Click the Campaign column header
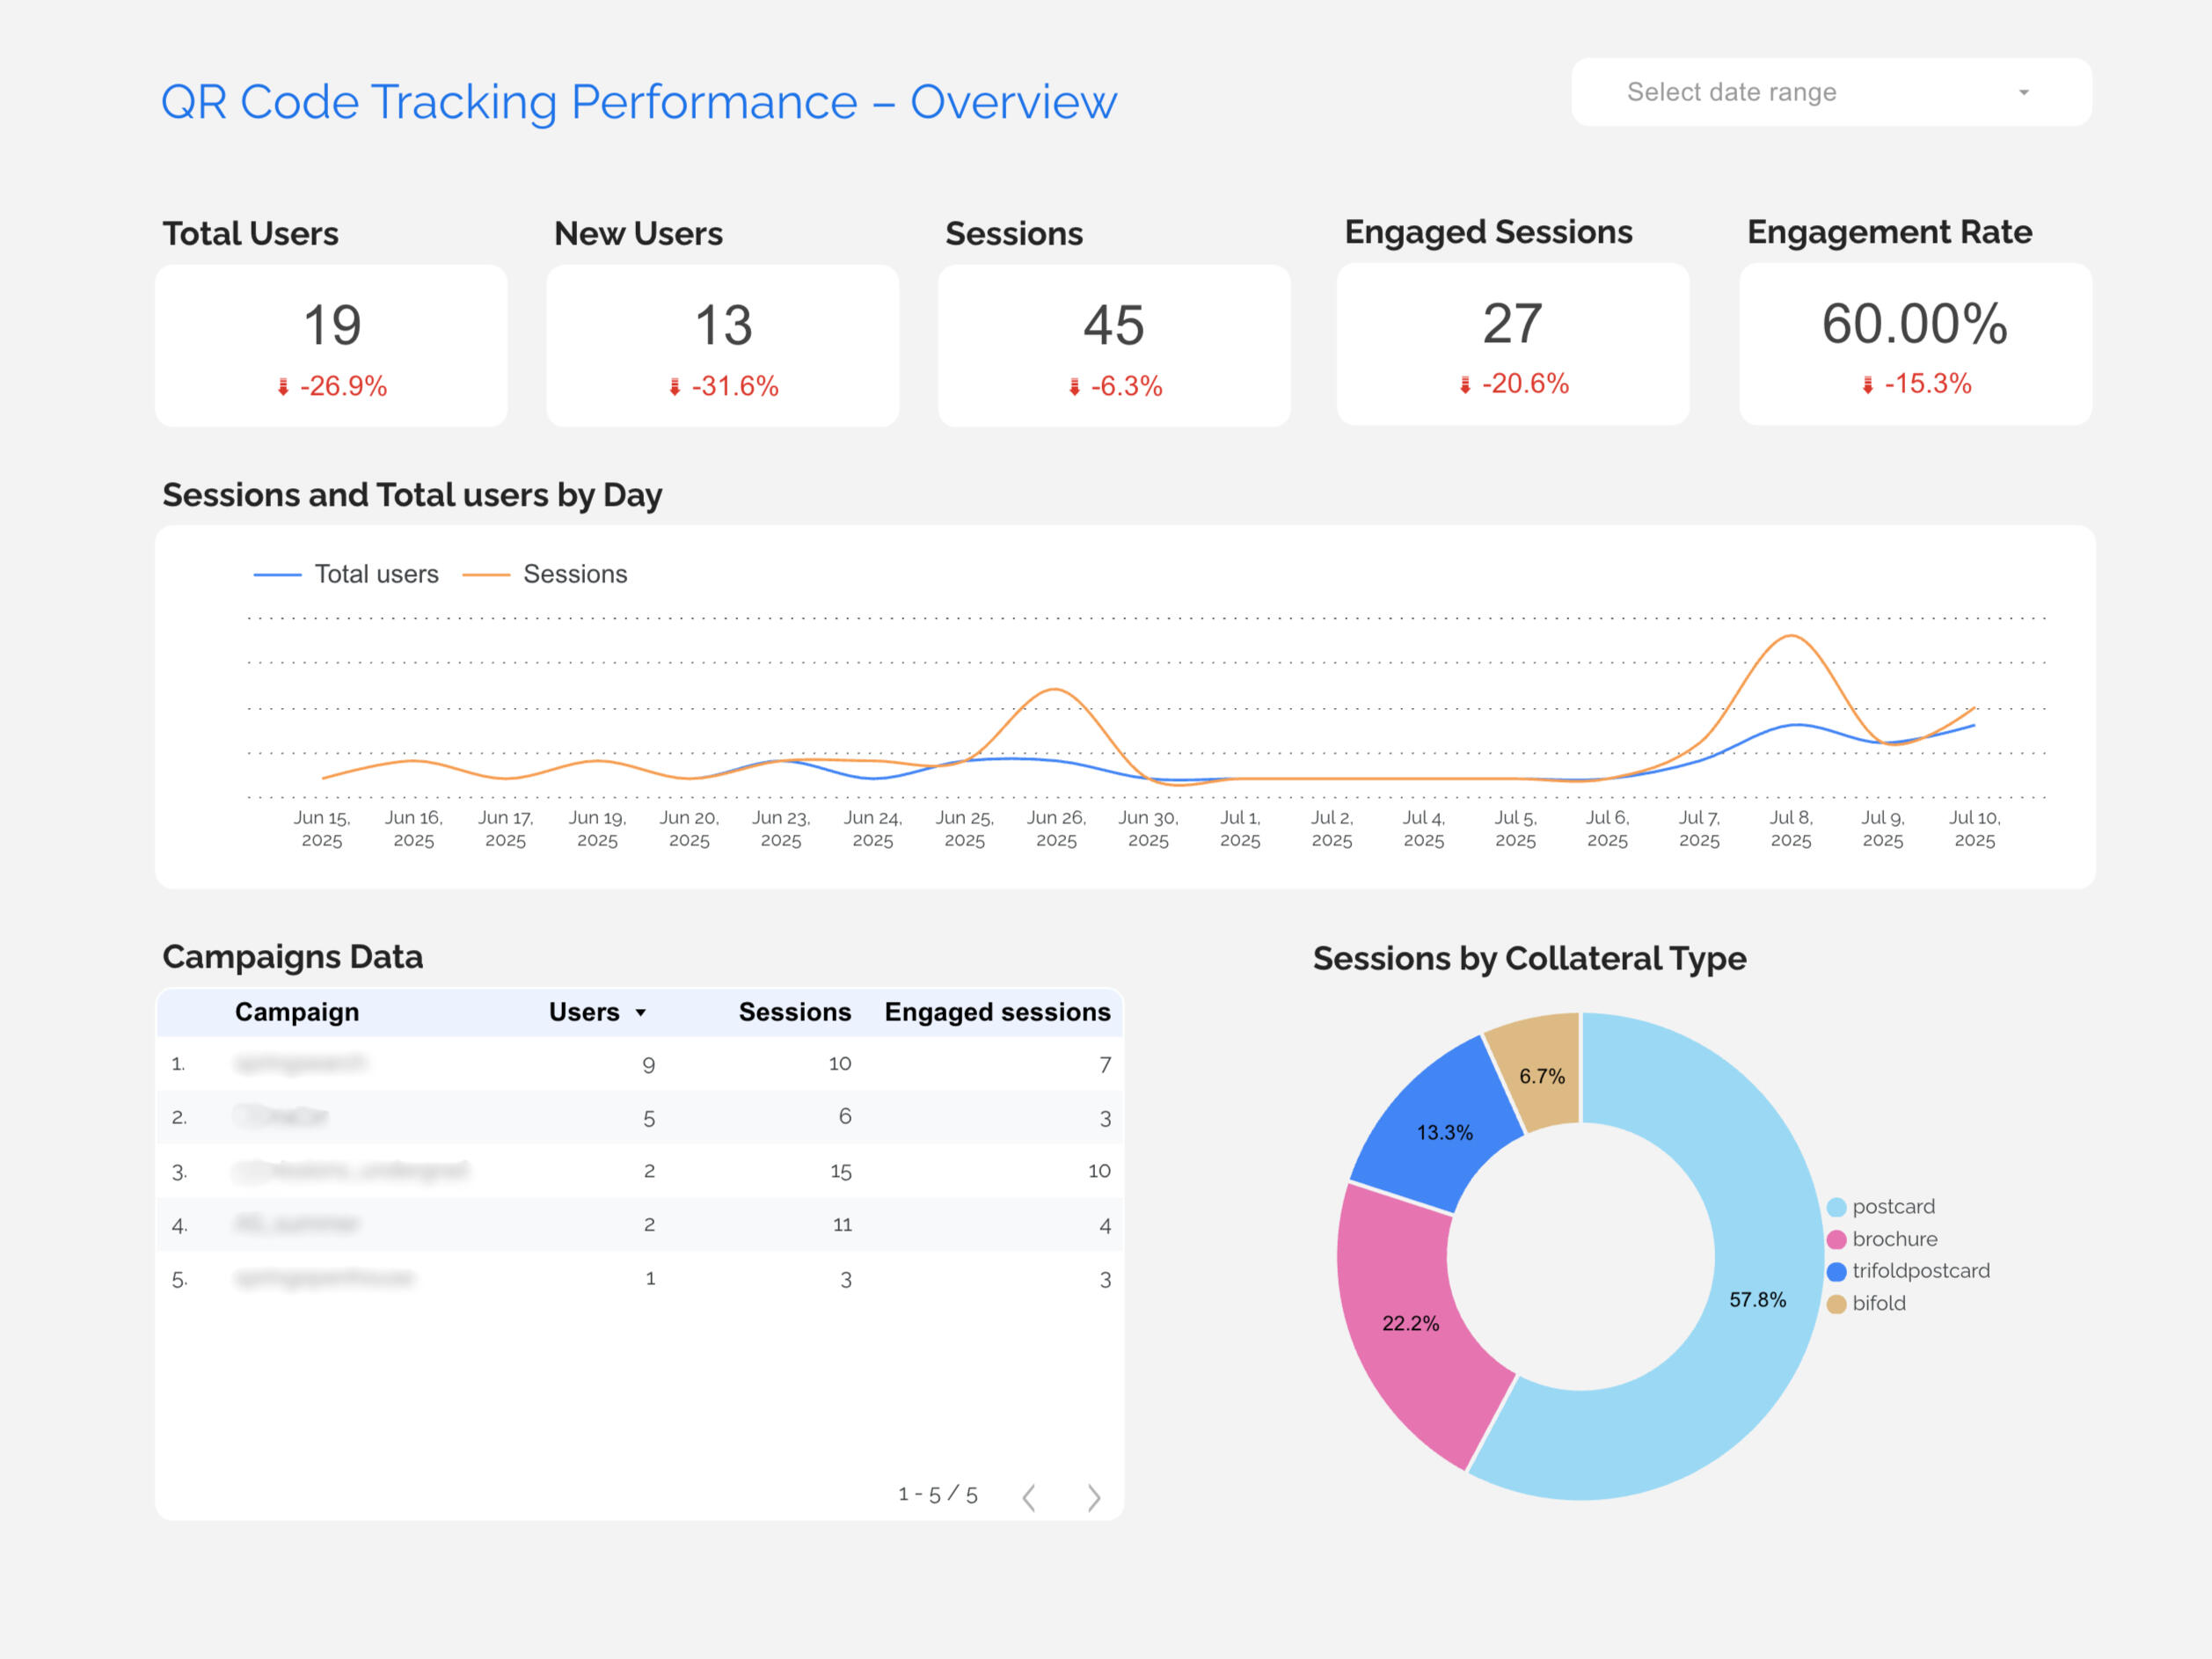The height and width of the screenshot is (1659, 2212). point(297,1012)
